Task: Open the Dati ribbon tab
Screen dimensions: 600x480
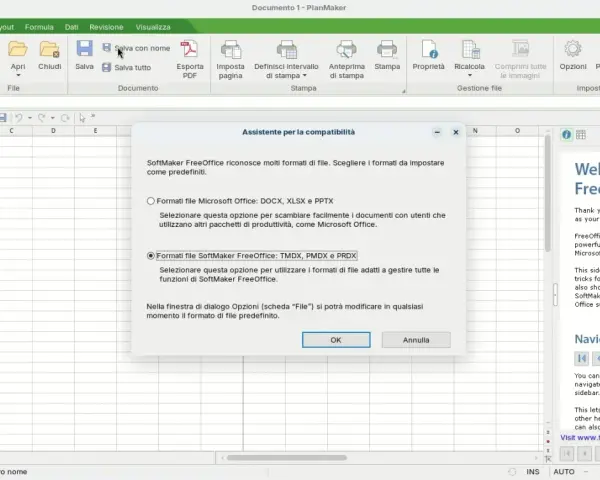Action: pos(72,27)
